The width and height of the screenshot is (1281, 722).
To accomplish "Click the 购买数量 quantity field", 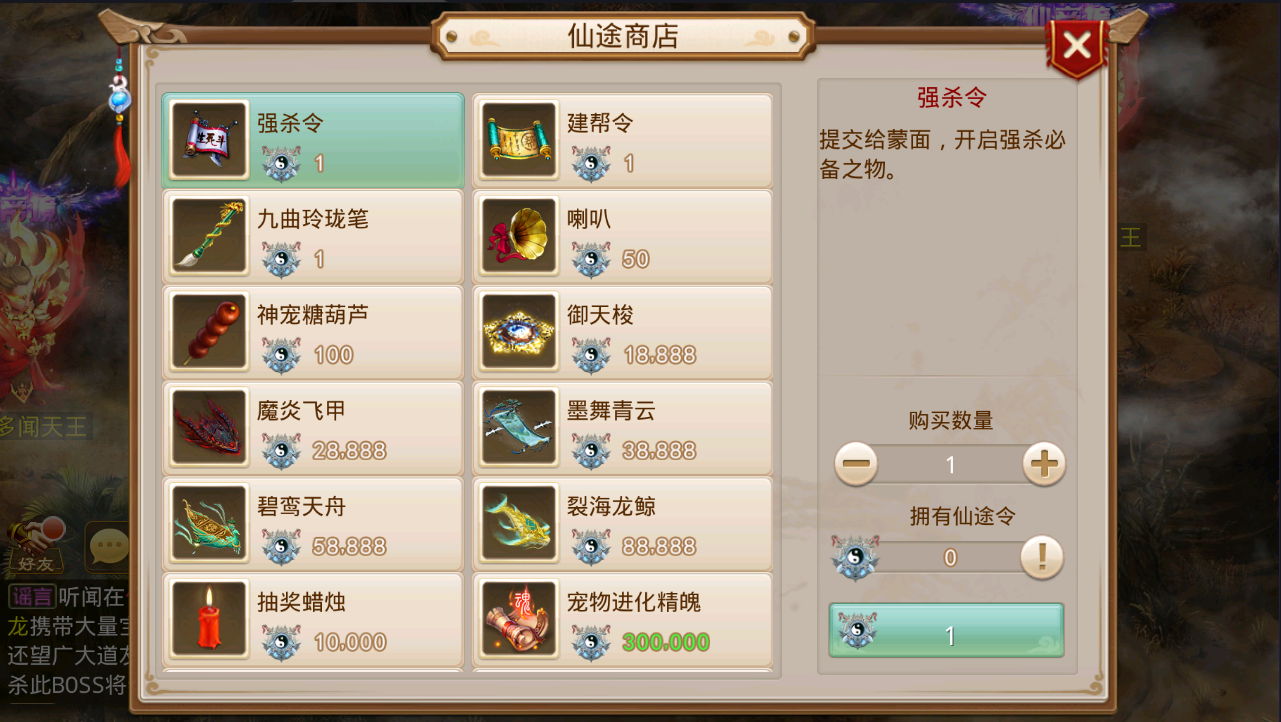I will (950, 465).
